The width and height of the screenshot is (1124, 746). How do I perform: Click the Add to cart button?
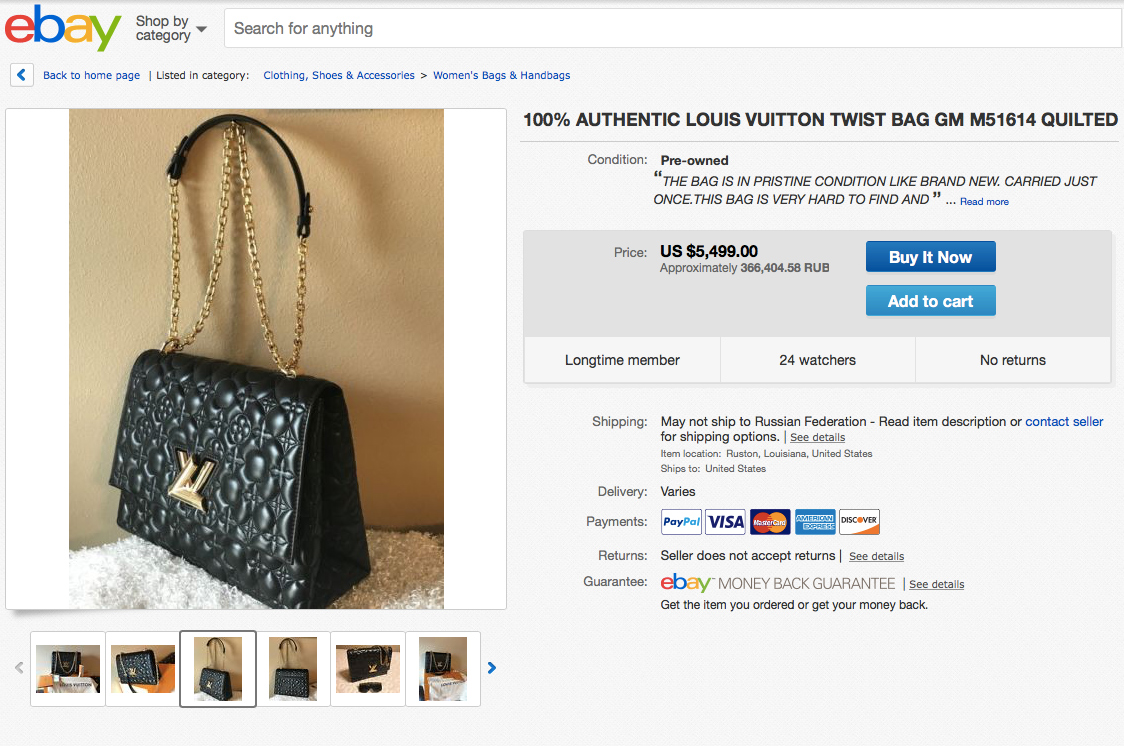(x=930, y=301)
